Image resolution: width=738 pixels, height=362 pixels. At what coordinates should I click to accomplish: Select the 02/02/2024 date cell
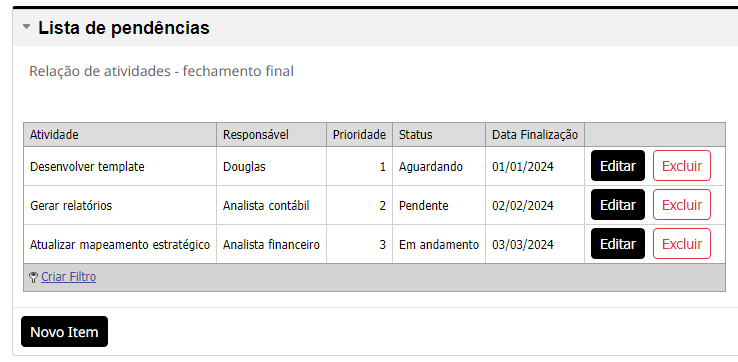pyautogui.click(x=535, y=205)
